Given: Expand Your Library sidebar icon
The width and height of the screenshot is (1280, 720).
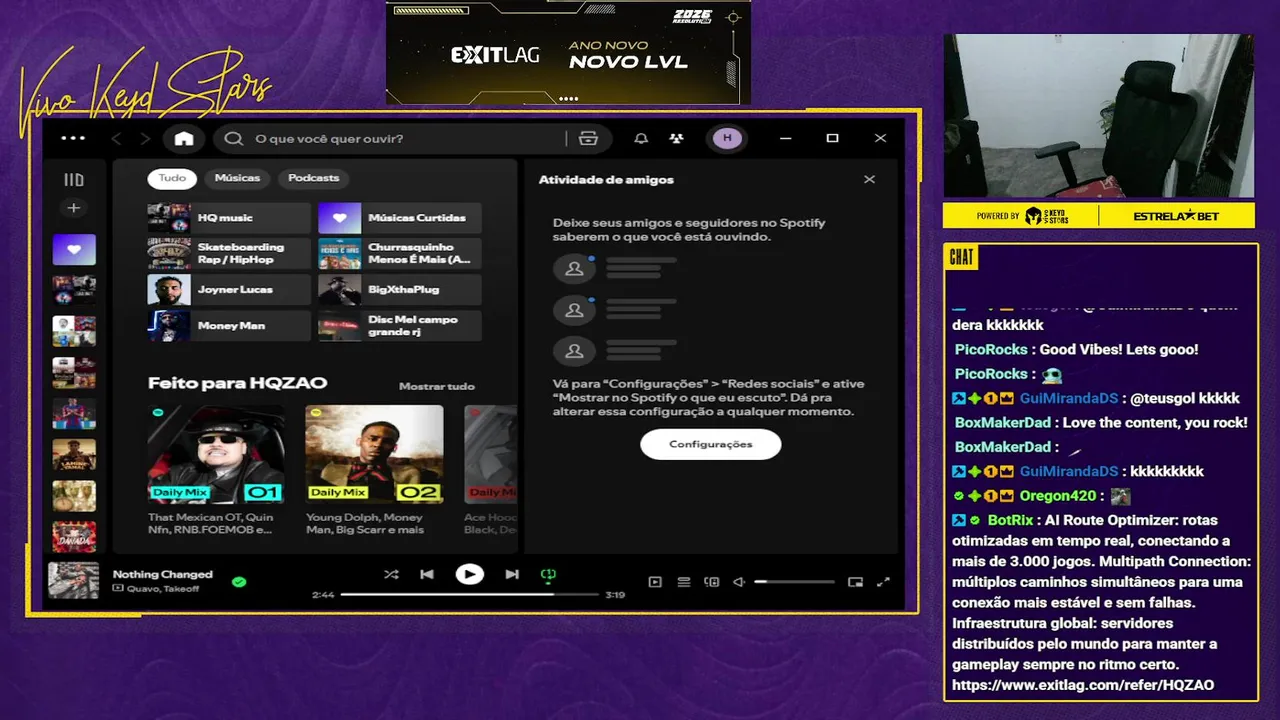Looking at the screenshot, I should point(74,180).
